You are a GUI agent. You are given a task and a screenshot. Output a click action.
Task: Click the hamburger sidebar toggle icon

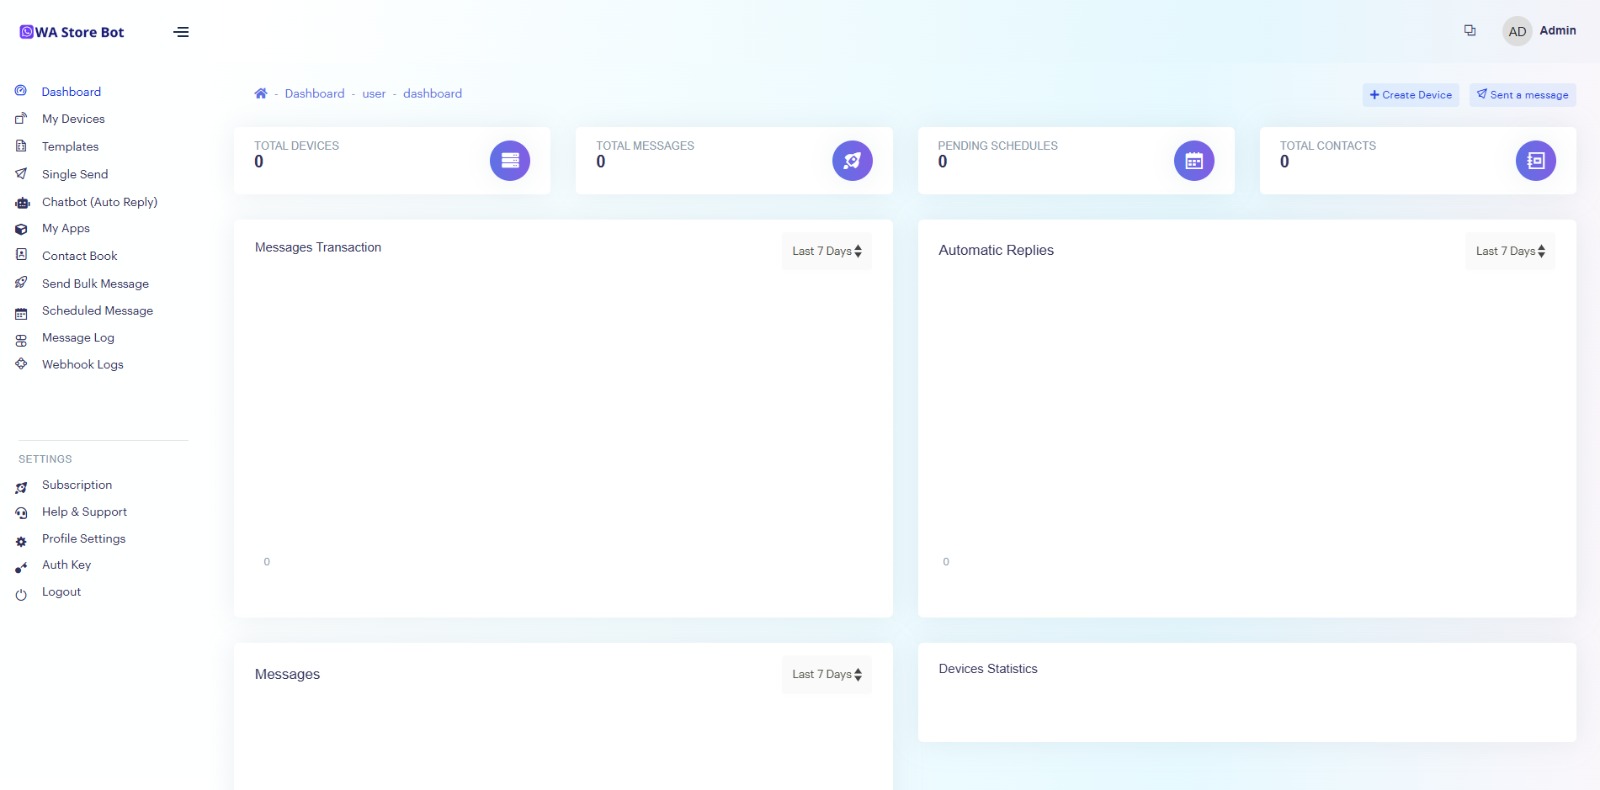click(x=181, y=32)
